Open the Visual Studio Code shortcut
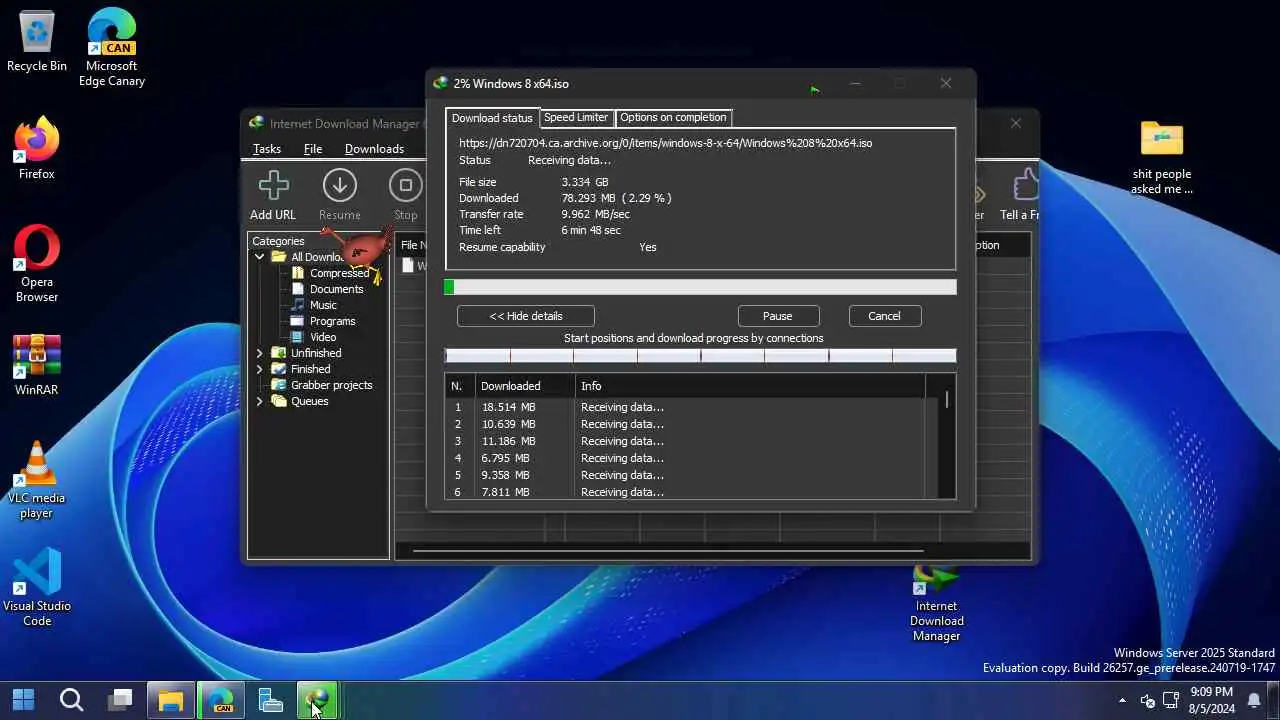 point(37,588)
